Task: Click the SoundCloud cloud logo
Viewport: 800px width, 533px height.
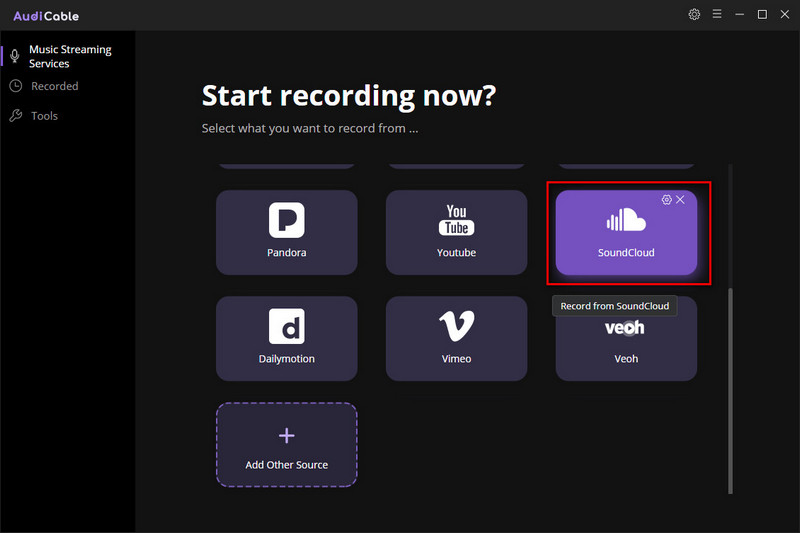Action: [626, 220]
